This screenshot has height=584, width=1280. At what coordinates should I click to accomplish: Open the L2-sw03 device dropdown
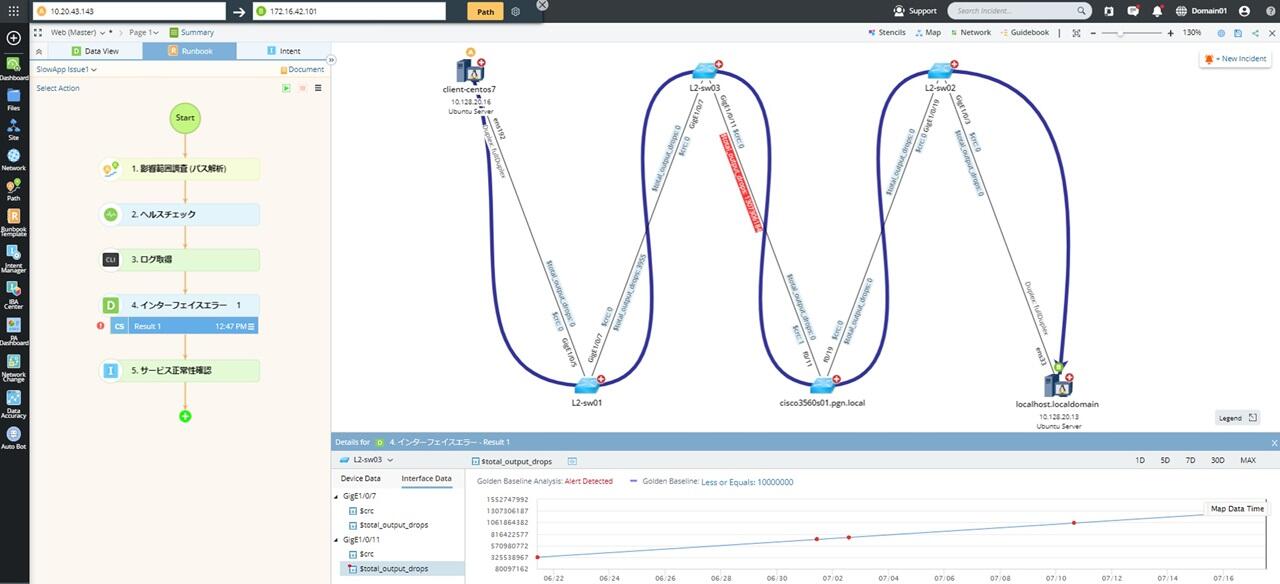point(367,460)
